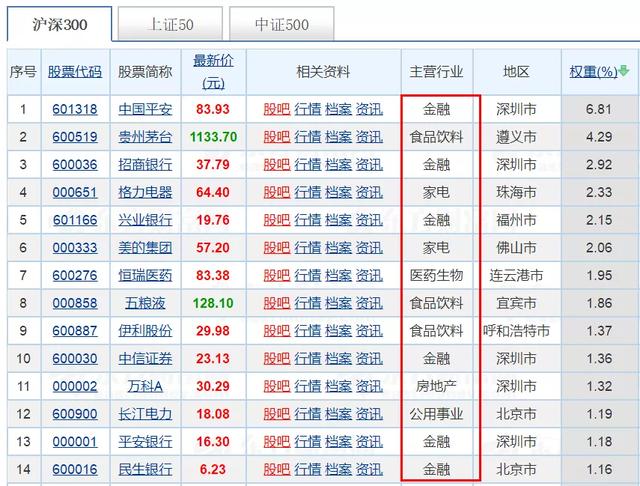The width and height of the screenshot is (640, 486).
Task: Select the 中证500 tab
Action: 282,24
